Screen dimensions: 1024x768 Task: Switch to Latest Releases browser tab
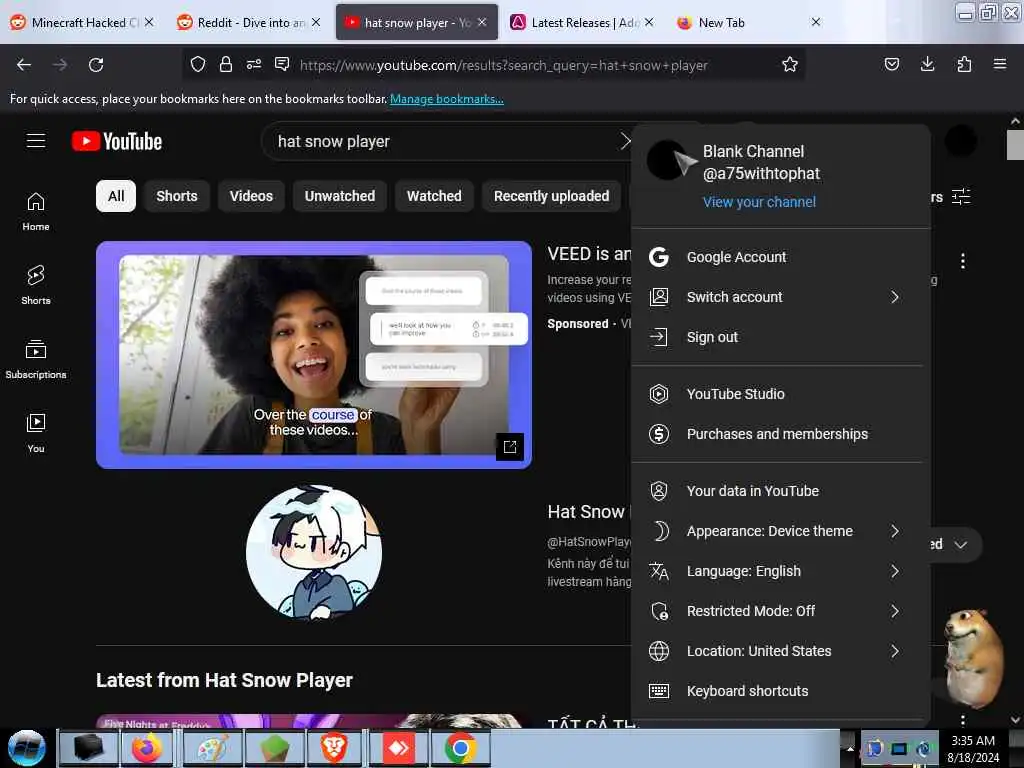583,22
